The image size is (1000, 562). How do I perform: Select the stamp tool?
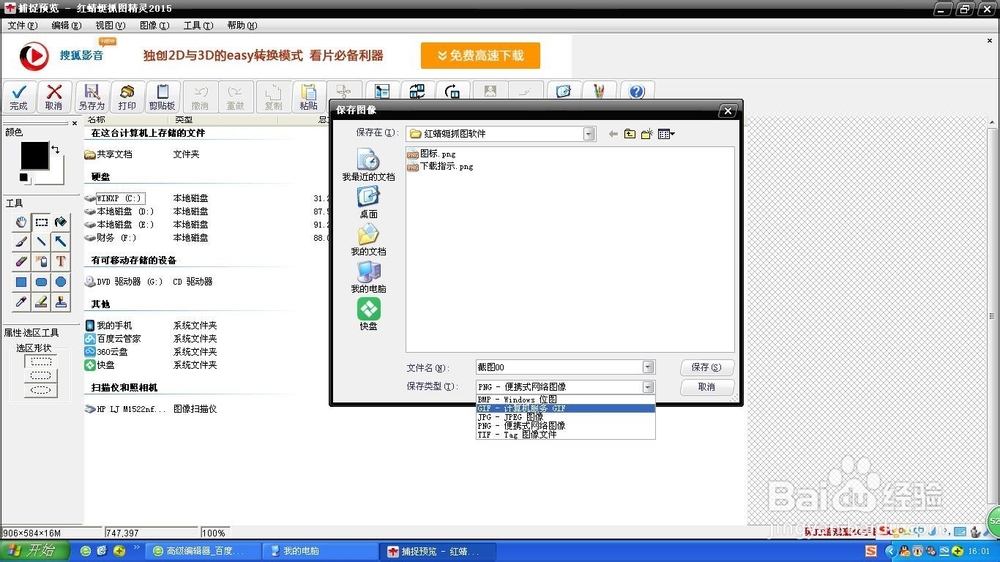coord(61,302)
